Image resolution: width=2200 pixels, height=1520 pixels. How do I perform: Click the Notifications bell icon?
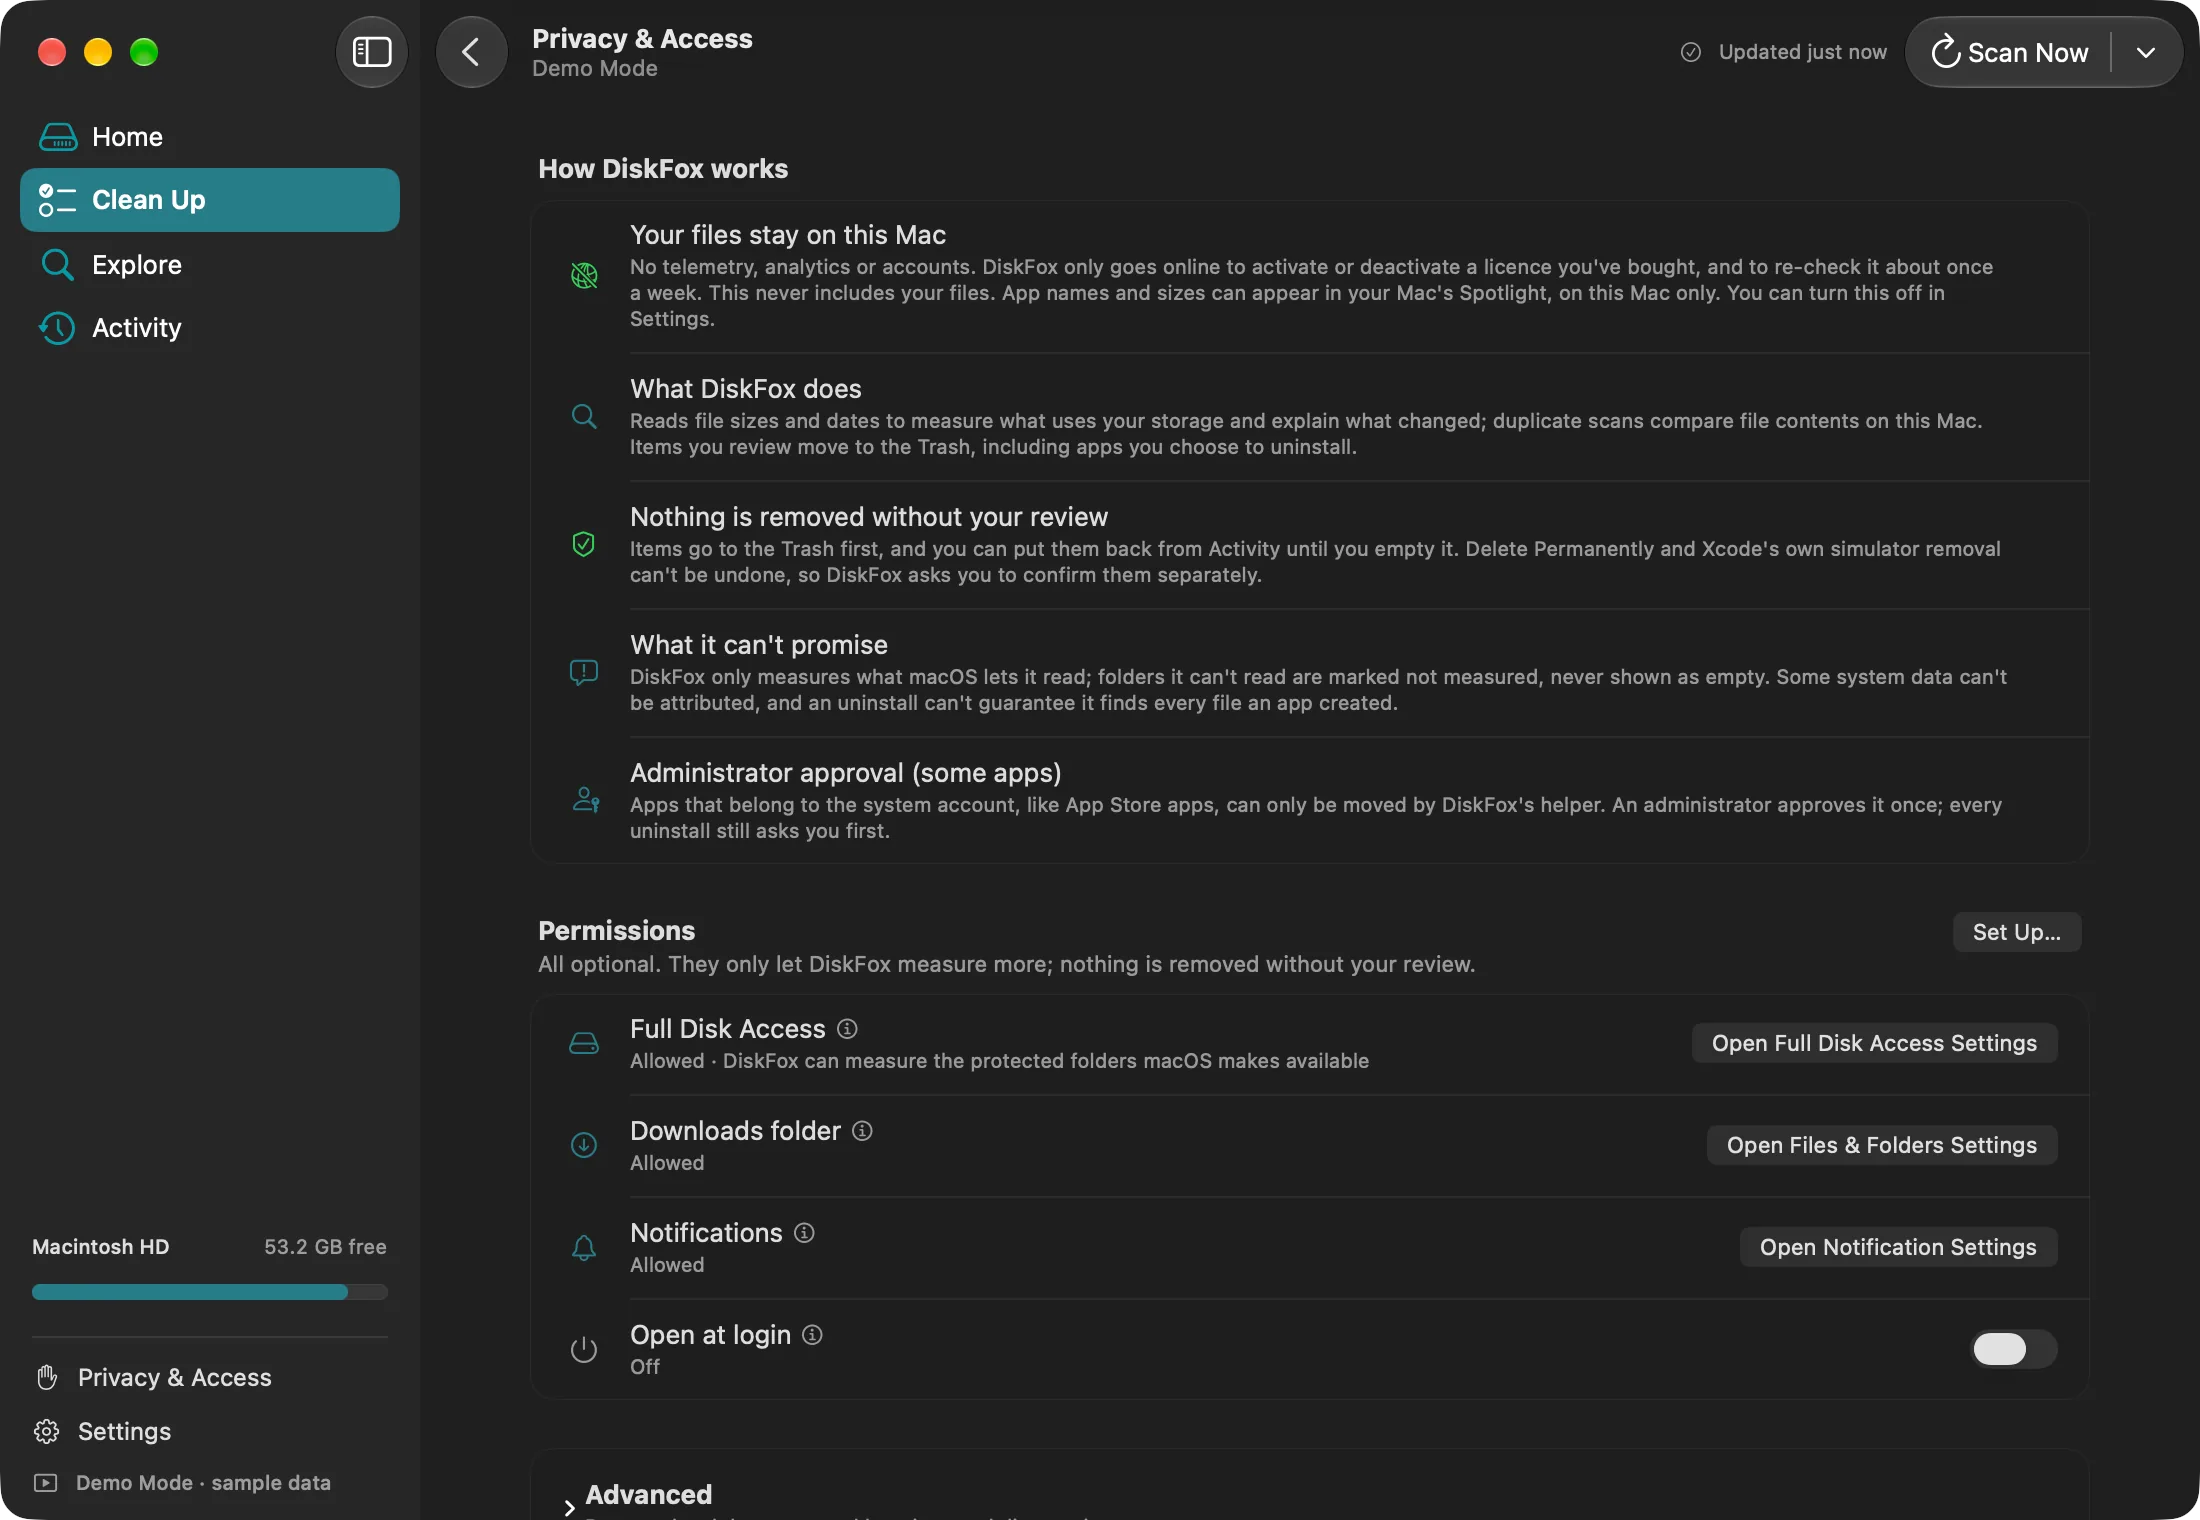click(584, 1247)
